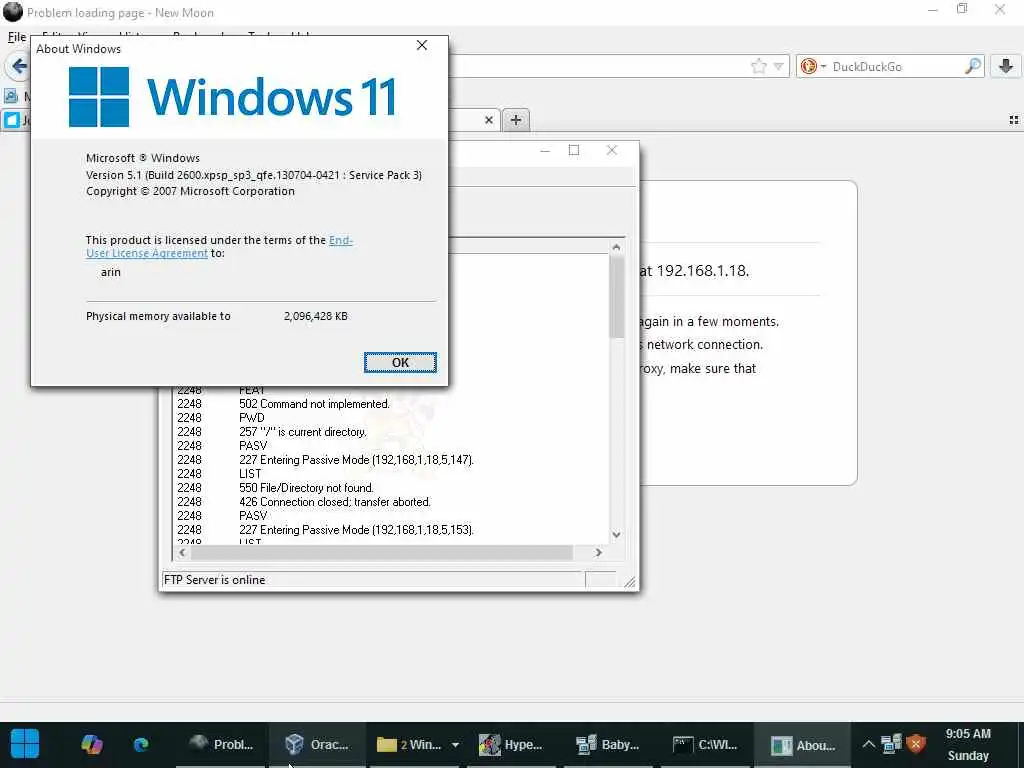This screenshot has height=768, width=1024.
Task: Open the tab groups grid icon
Action: 1014,120
